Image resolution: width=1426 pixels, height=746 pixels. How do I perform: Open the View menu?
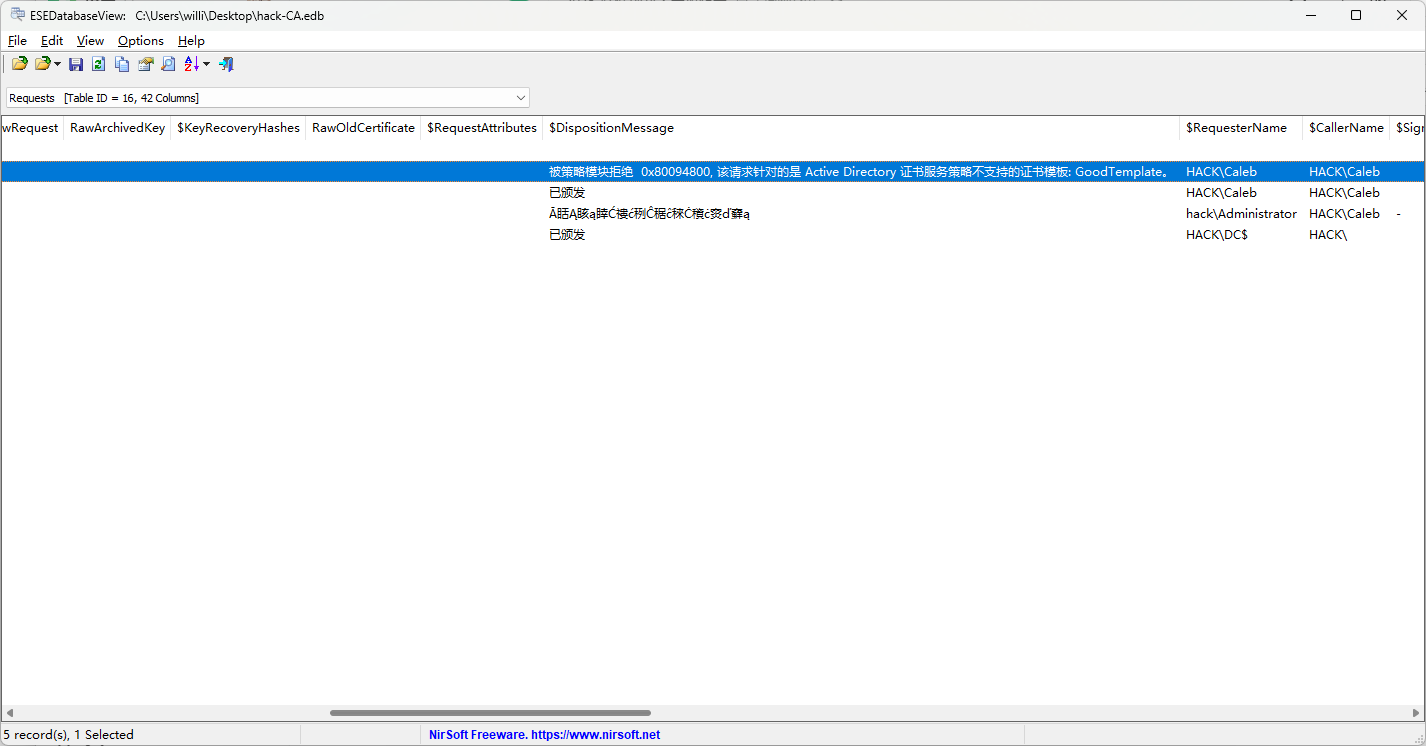tap(90, 41)
